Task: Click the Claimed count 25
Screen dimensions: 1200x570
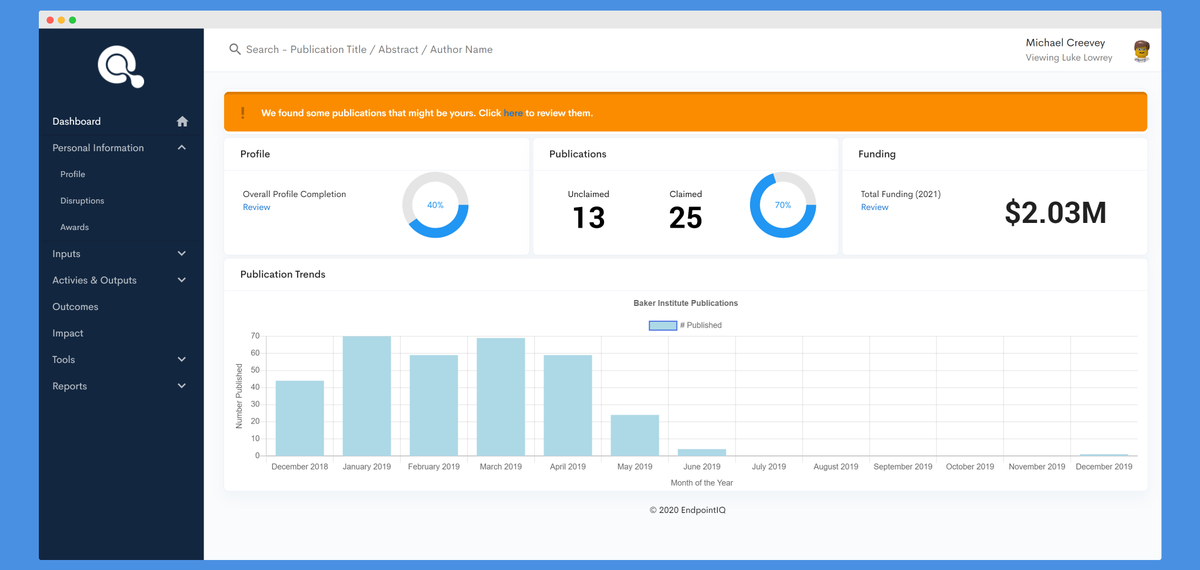Action: pos(686,217)
